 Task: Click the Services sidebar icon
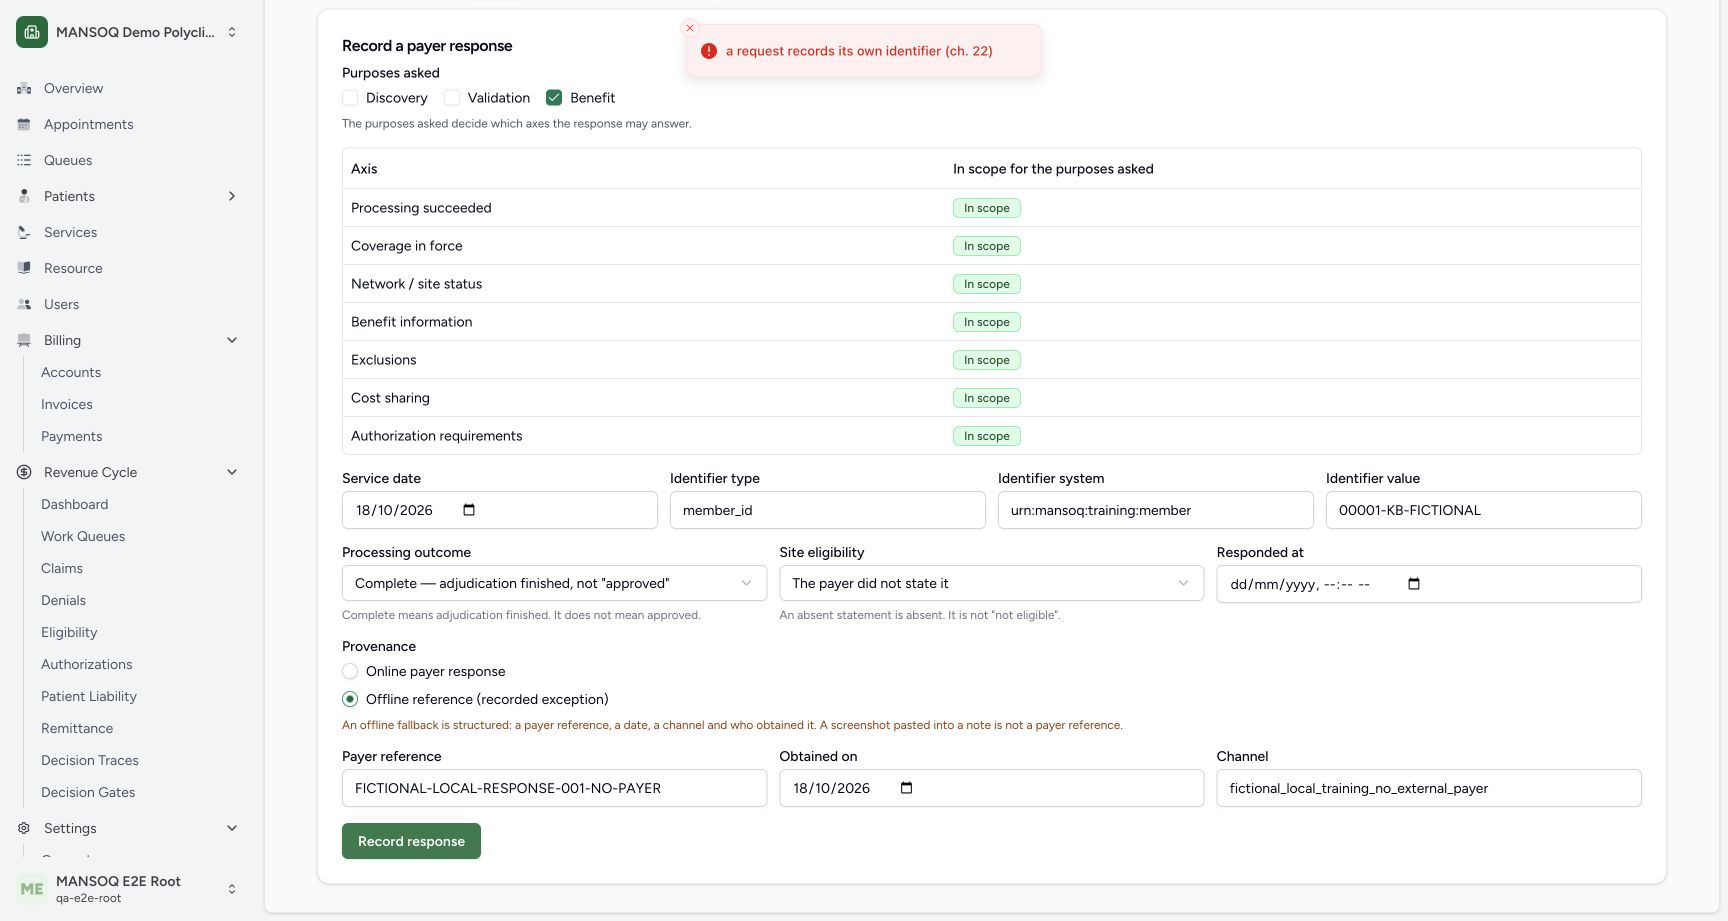tap(24, 232)
